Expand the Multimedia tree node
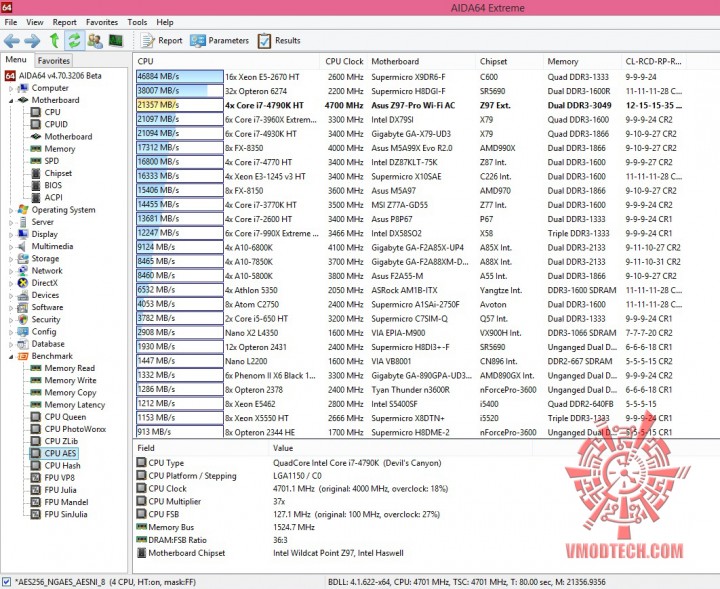Screen dimensions: 720x589 coord(11,247)
